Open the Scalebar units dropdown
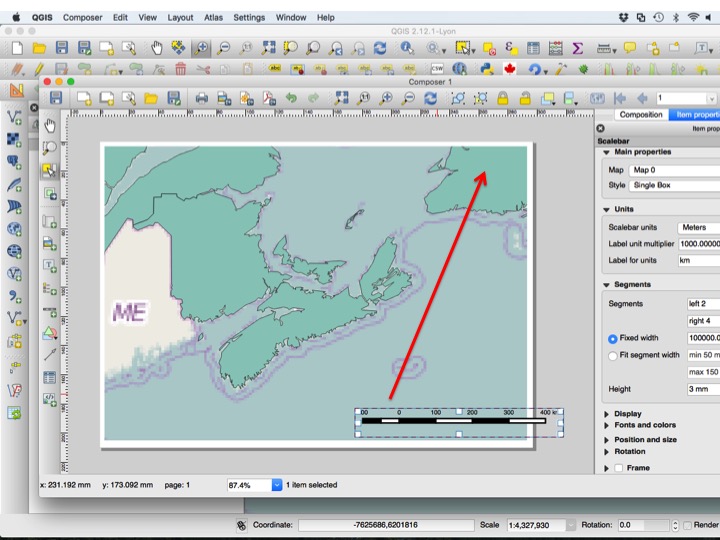The image size is (720, 540). (698, 227)
